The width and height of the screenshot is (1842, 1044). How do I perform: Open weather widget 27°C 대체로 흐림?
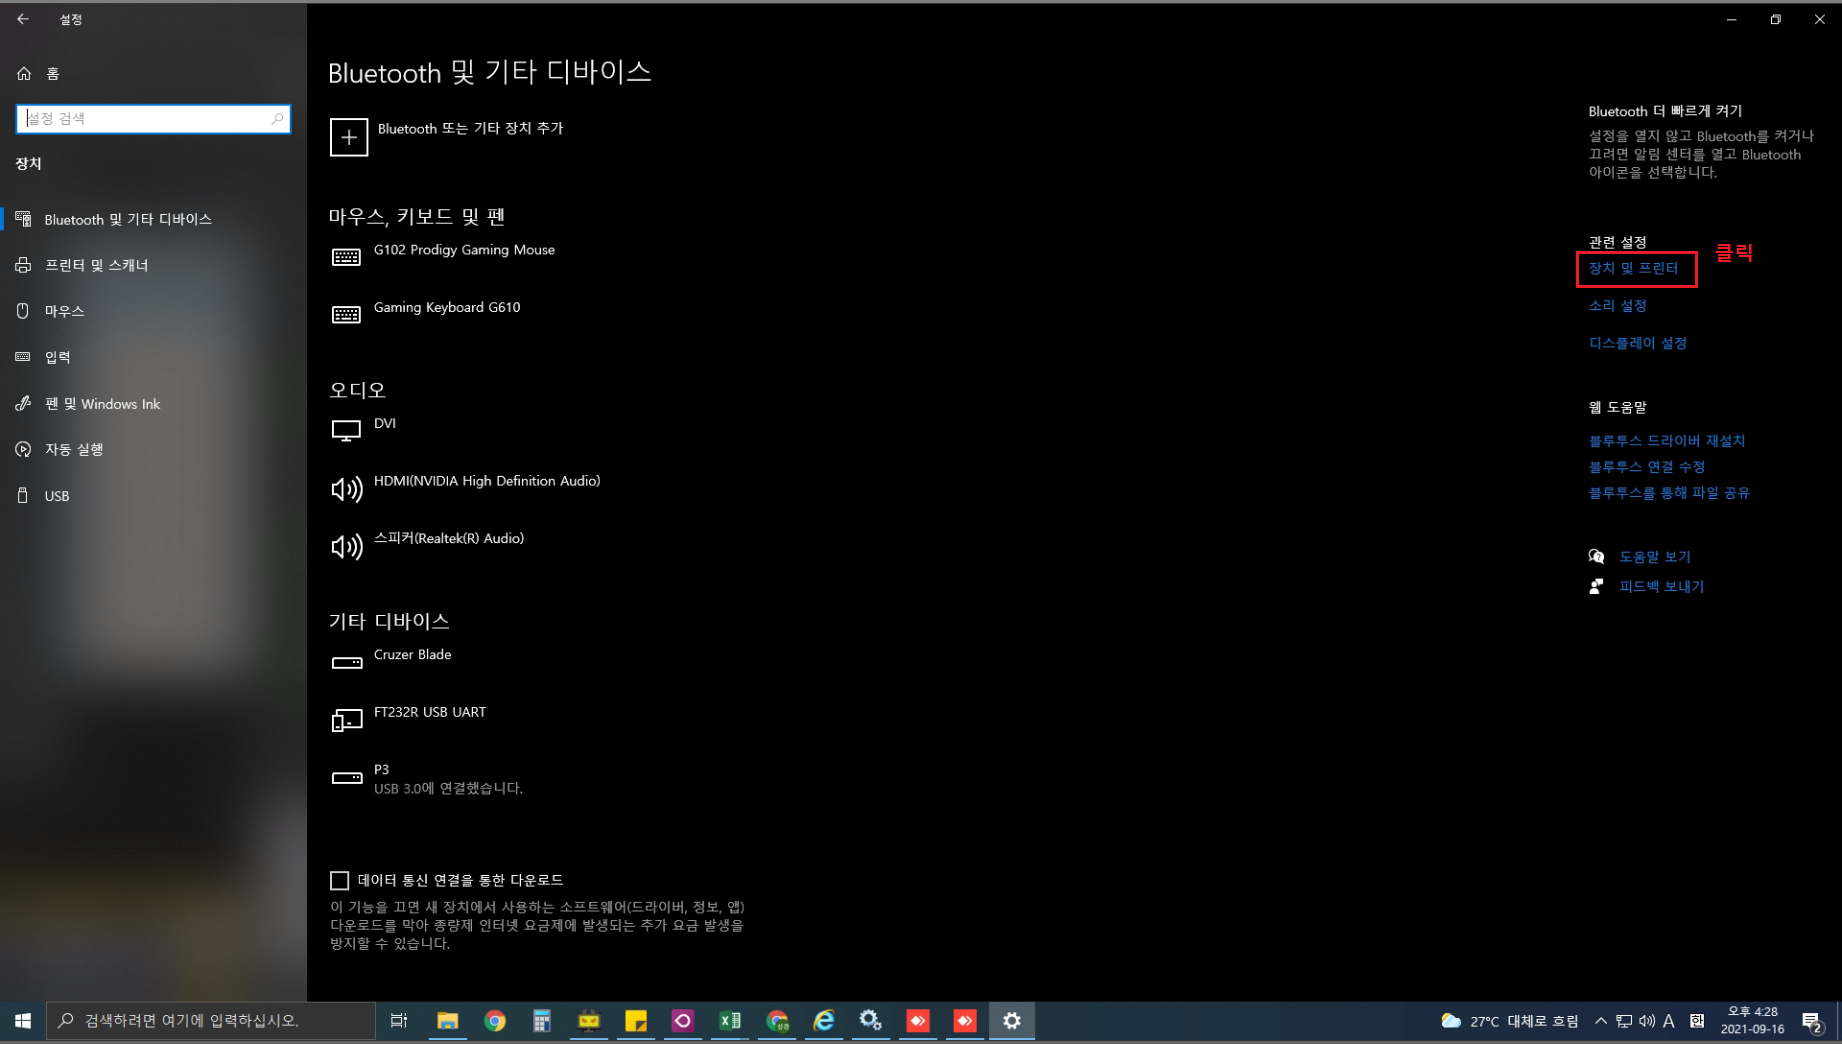point(1509,1021)
